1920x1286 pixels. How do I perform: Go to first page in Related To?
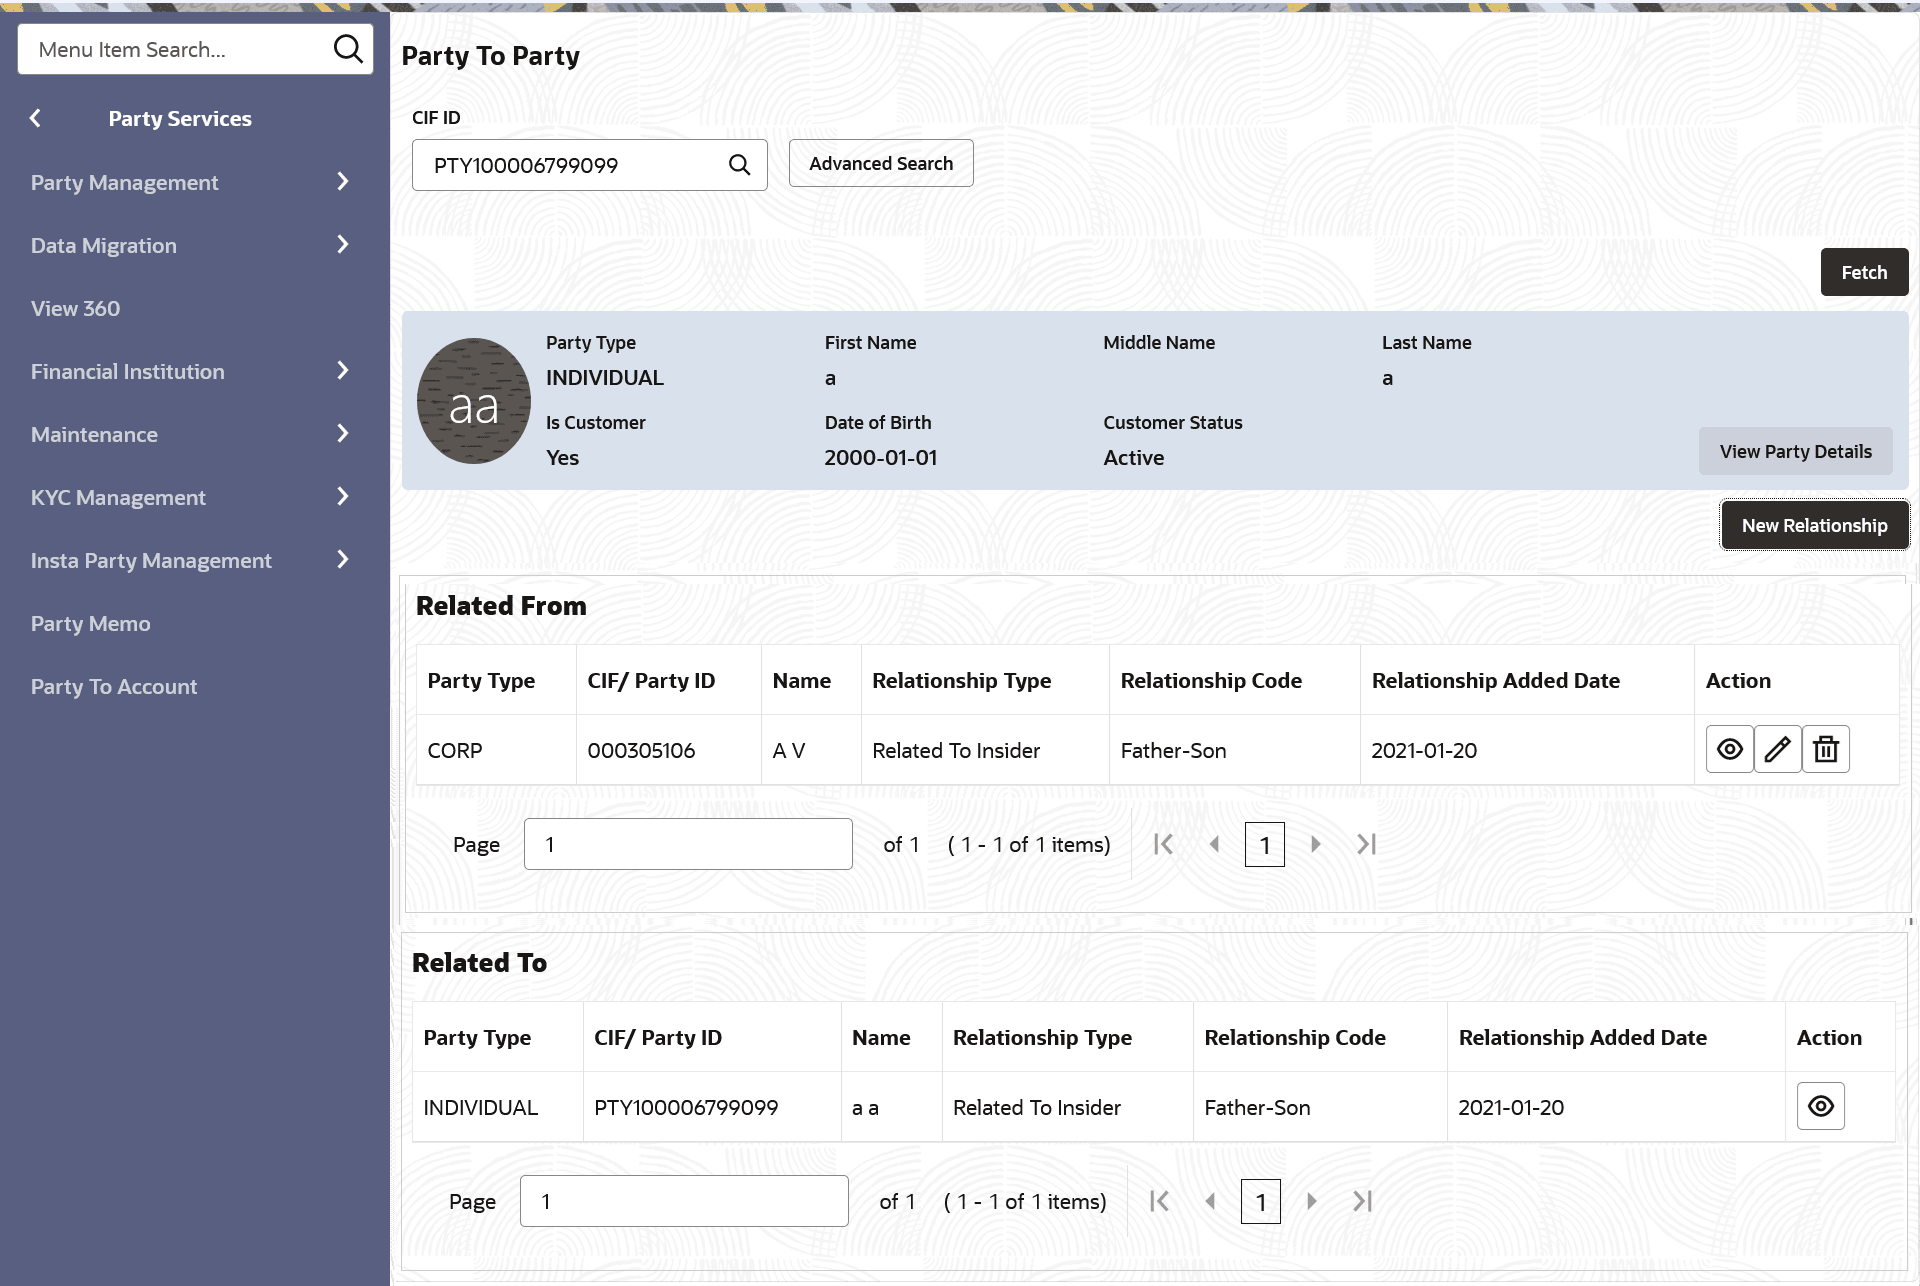point(1159,1201)
